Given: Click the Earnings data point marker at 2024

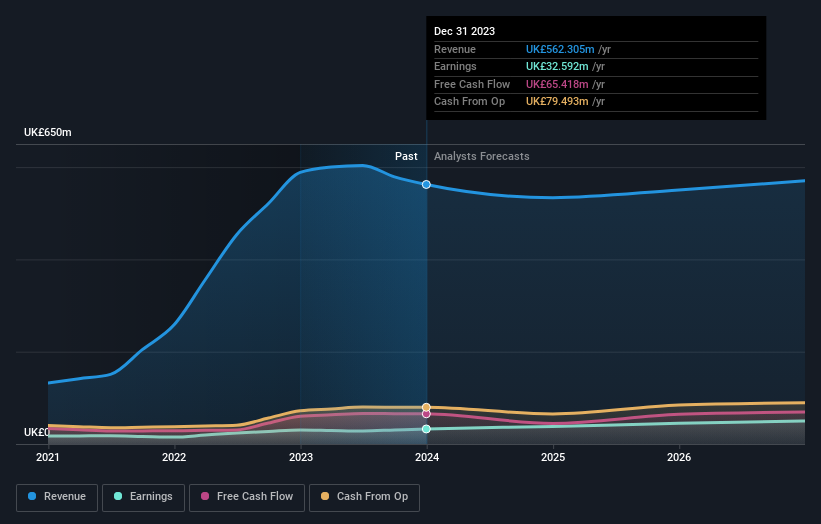Looking at the screenshot, I should [426, 429].
